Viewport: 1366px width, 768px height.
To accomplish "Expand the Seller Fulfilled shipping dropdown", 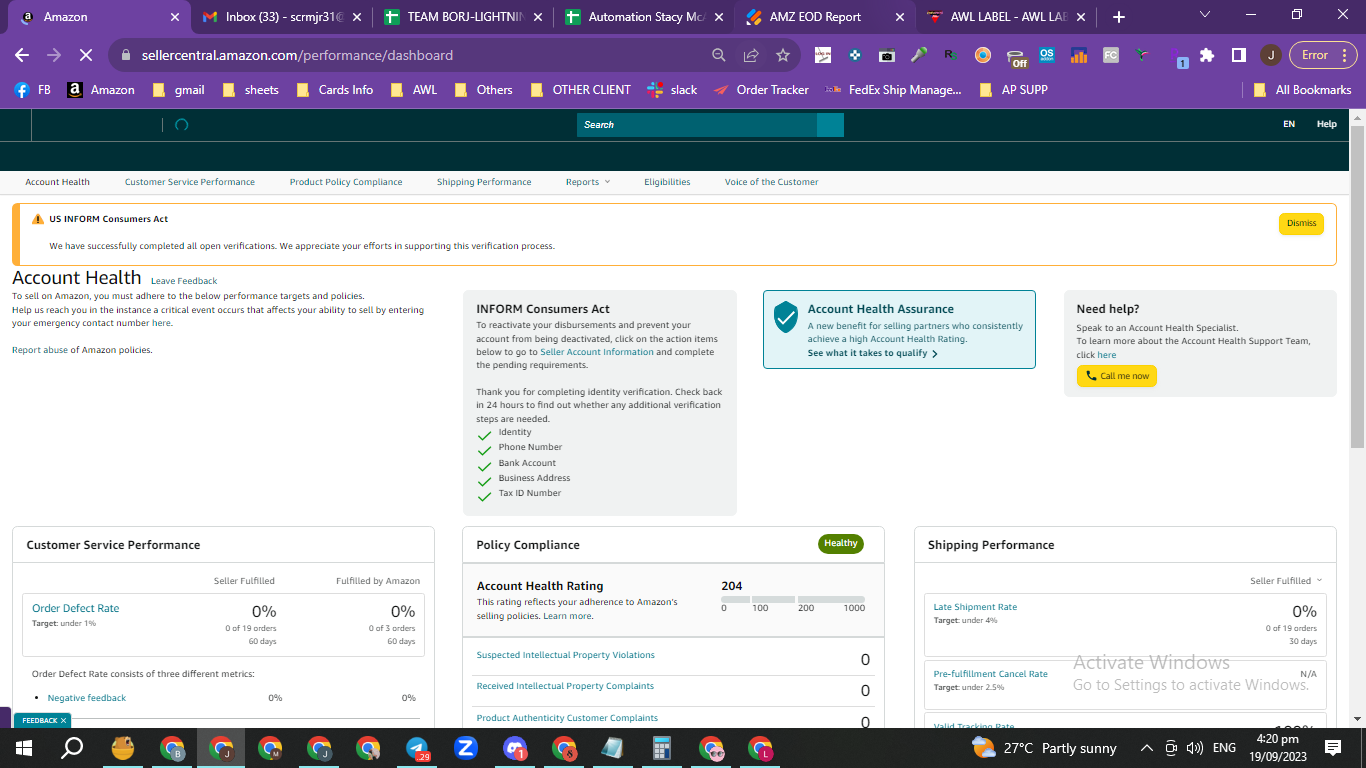I will coord(1286,581).
